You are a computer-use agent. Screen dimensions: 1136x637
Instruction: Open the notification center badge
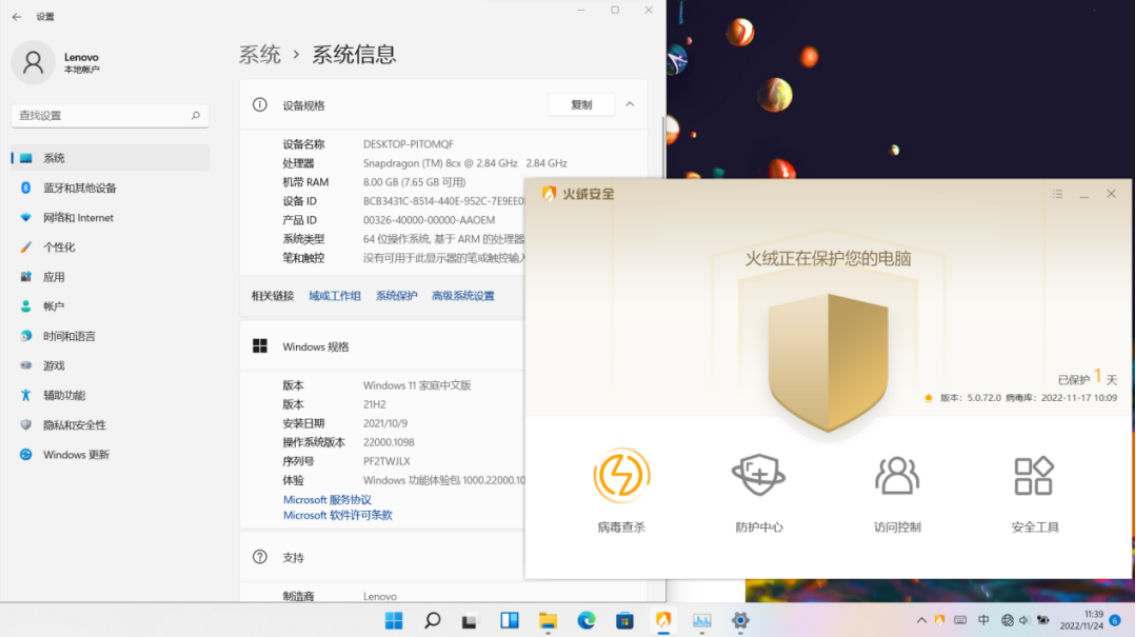[x=1115, y=620]
